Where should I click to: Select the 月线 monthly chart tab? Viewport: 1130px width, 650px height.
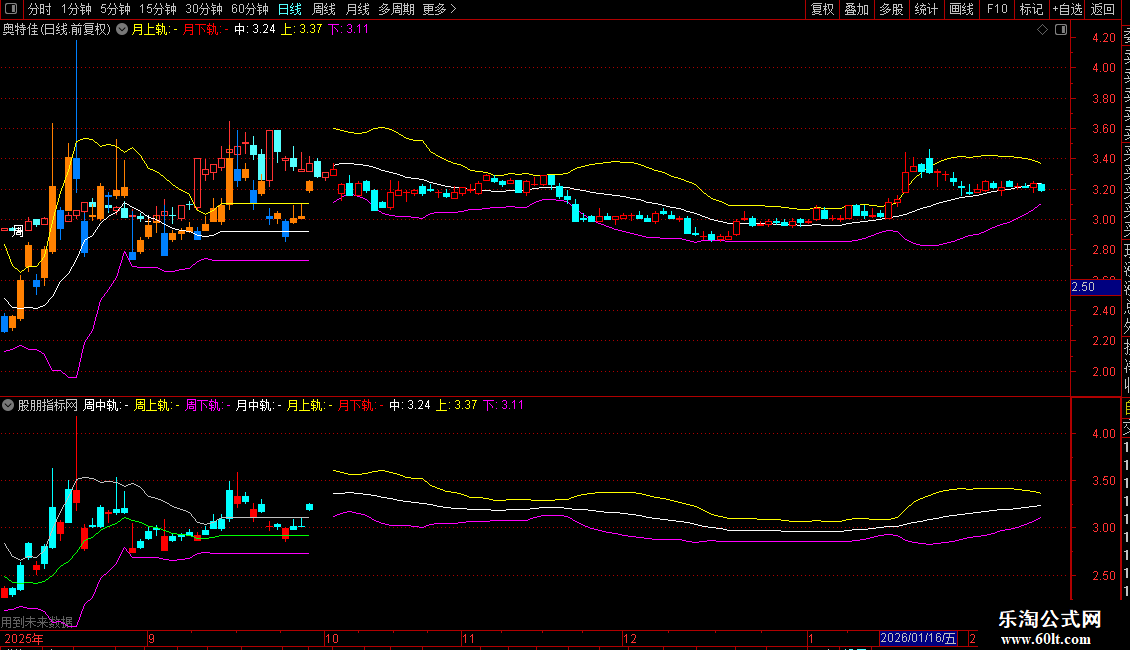point(357,9)
